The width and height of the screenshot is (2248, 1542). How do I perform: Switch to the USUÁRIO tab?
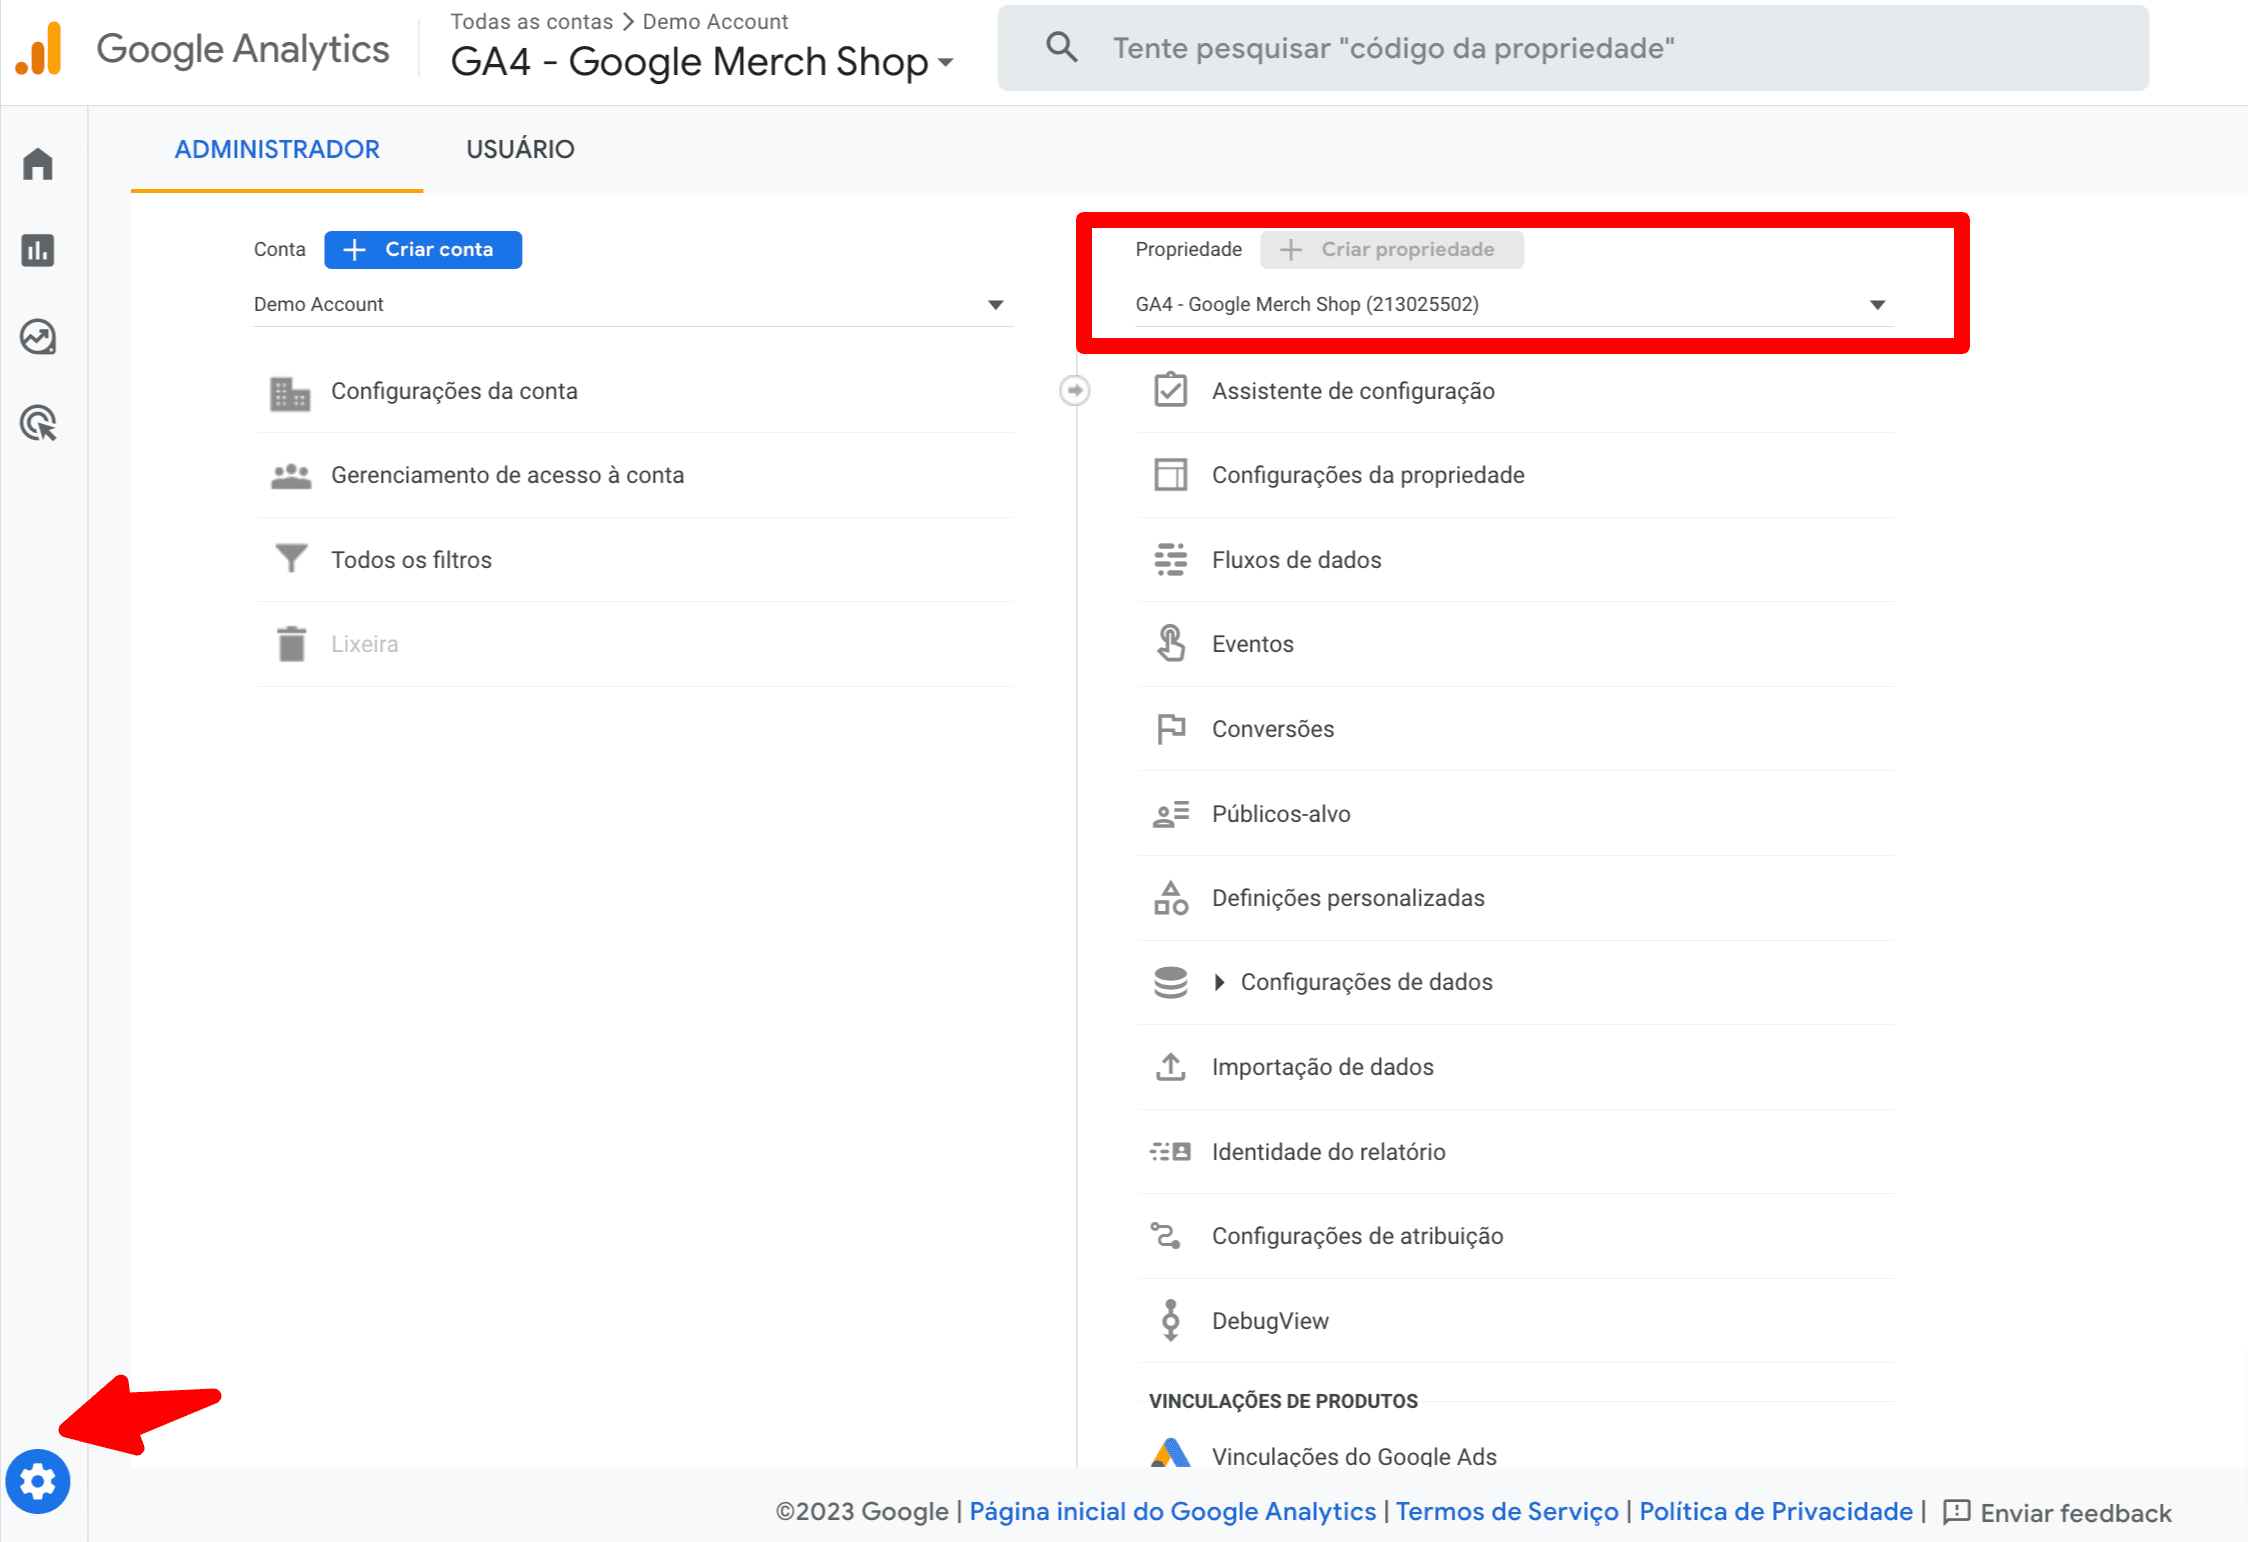520,149
